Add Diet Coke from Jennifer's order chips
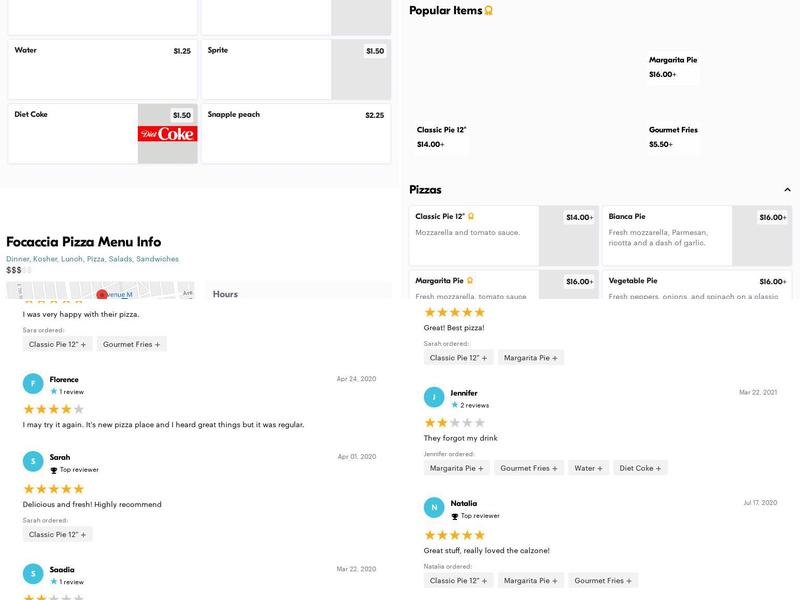This screenshot has width=800, height=600. tap(640, 468)
